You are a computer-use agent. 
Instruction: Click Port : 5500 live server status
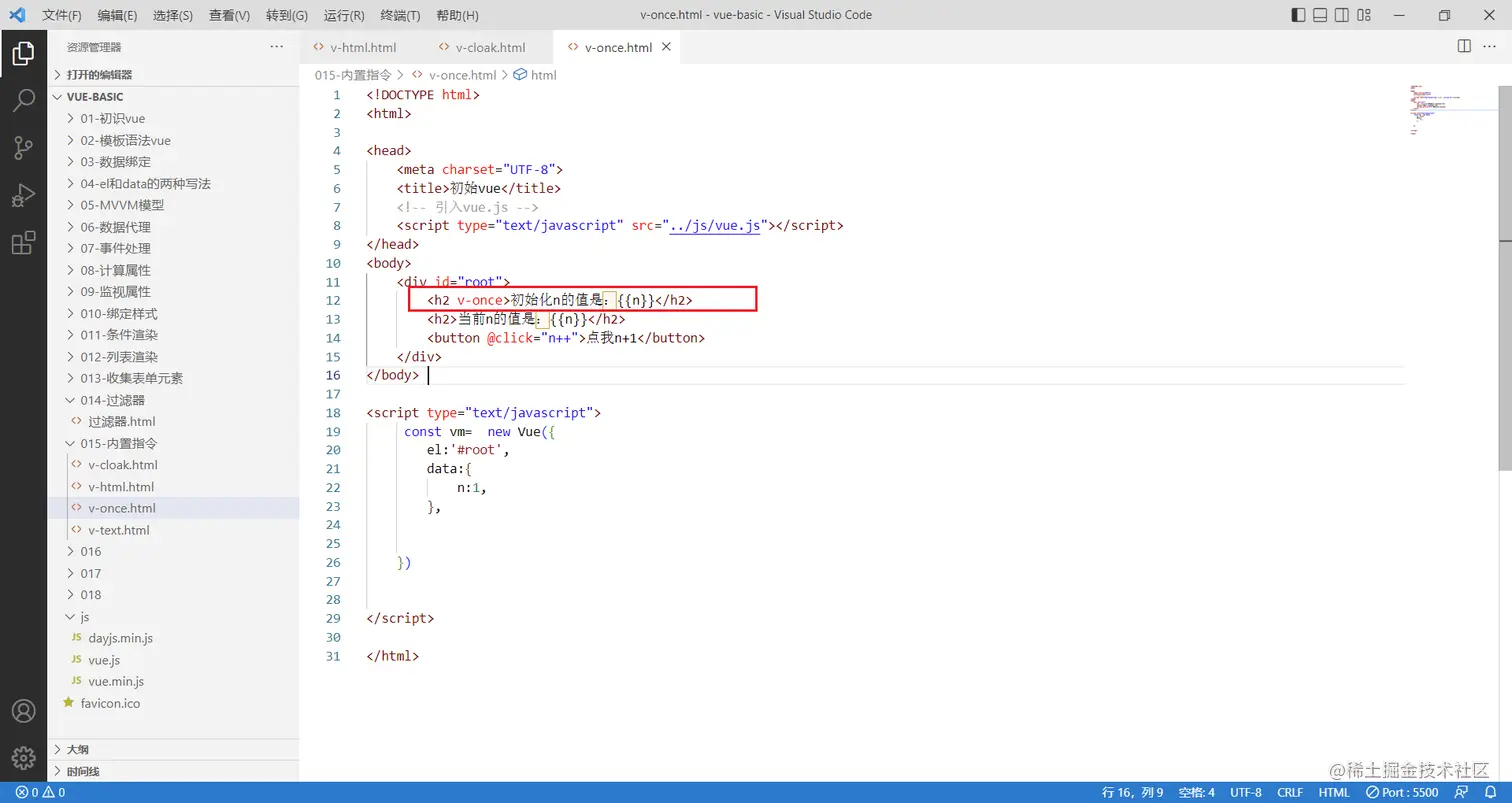coord(1403,792)
